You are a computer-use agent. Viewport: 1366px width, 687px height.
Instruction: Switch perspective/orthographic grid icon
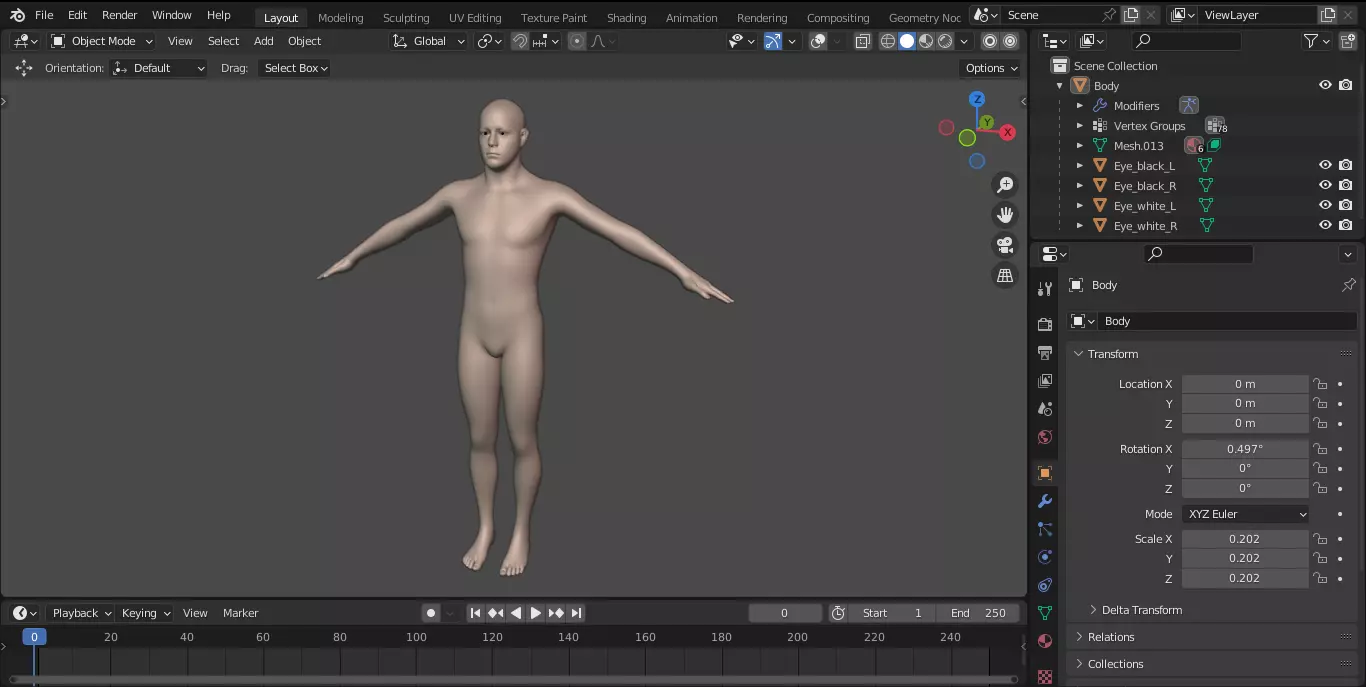click(1005, 275)
